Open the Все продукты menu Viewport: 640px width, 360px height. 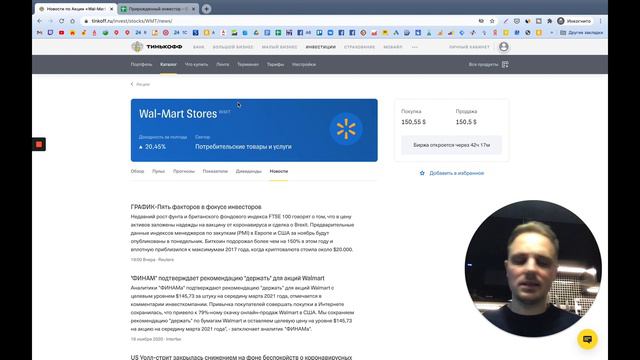(x=483, y=64)
